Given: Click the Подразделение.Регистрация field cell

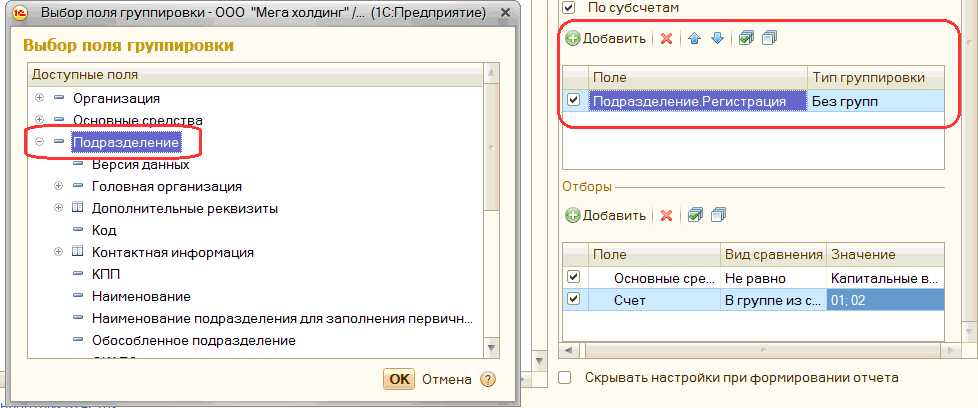Looking at the screenshot, I should click(697, 101).
